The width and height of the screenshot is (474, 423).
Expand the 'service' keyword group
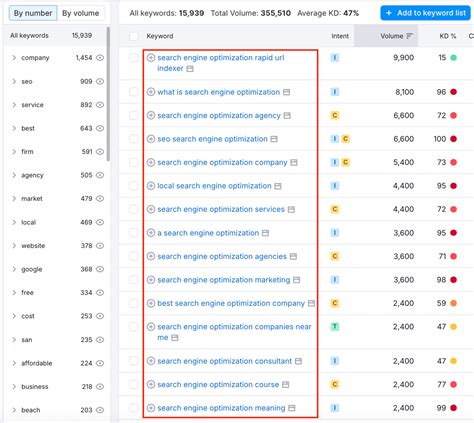[14, 105]
